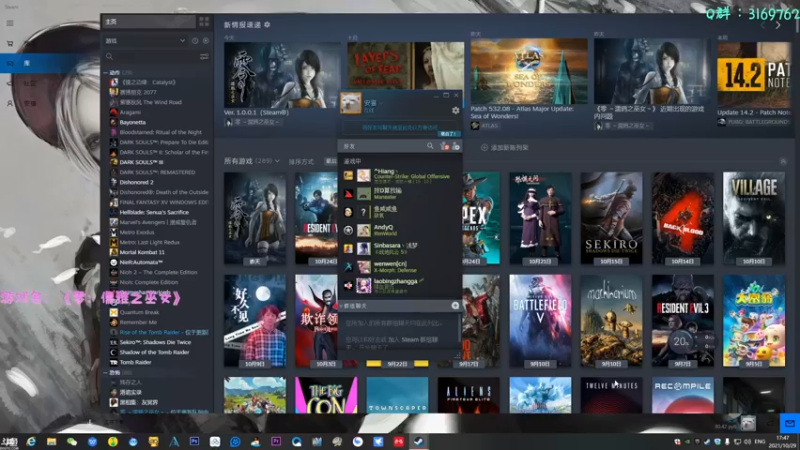Viewport: 800px width, 450px height.
Task: Open Photoshop from the taskbar
Action: click(194, 442)
